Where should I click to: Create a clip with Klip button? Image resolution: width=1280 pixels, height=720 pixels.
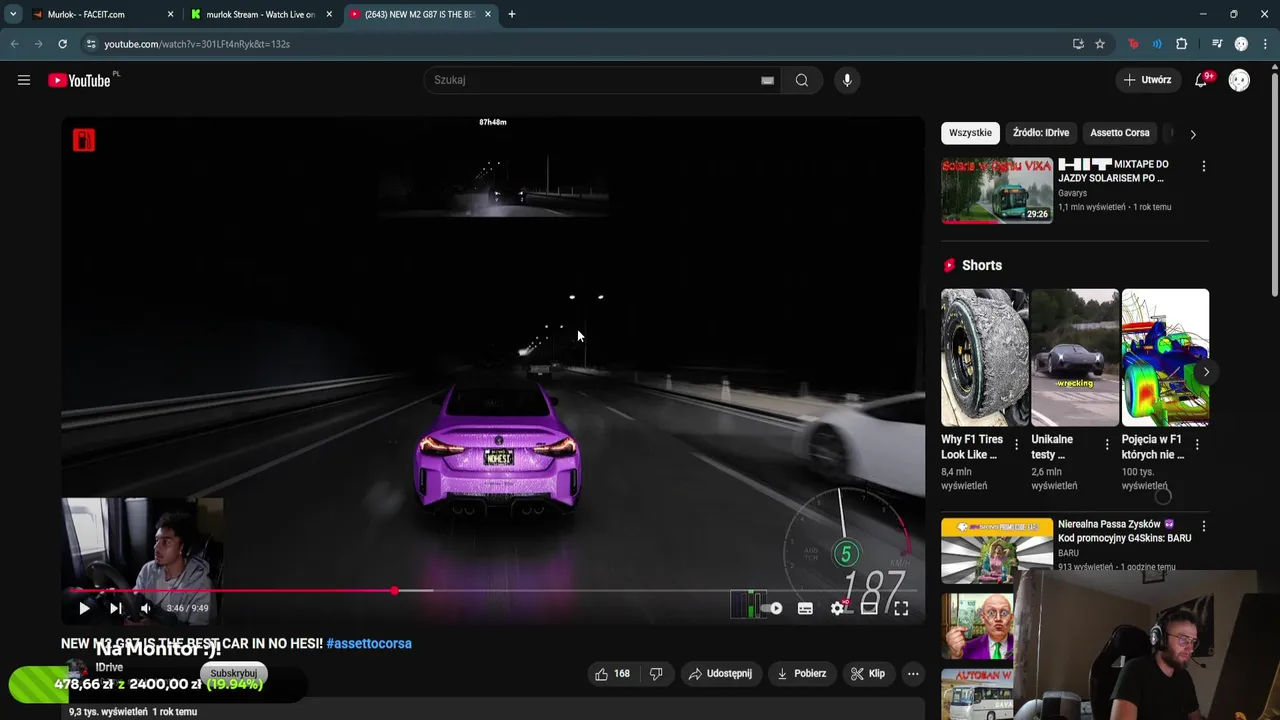tap(868, 674)
